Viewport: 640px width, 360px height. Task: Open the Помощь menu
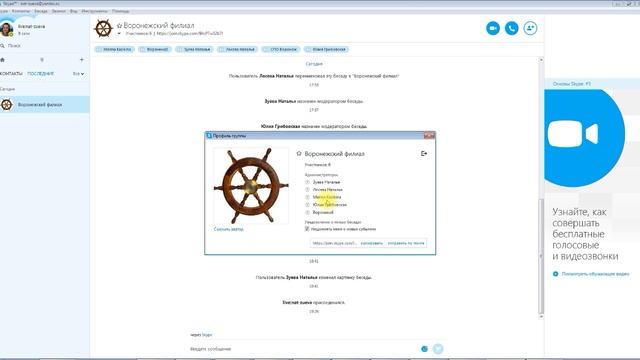click(120, 11)
